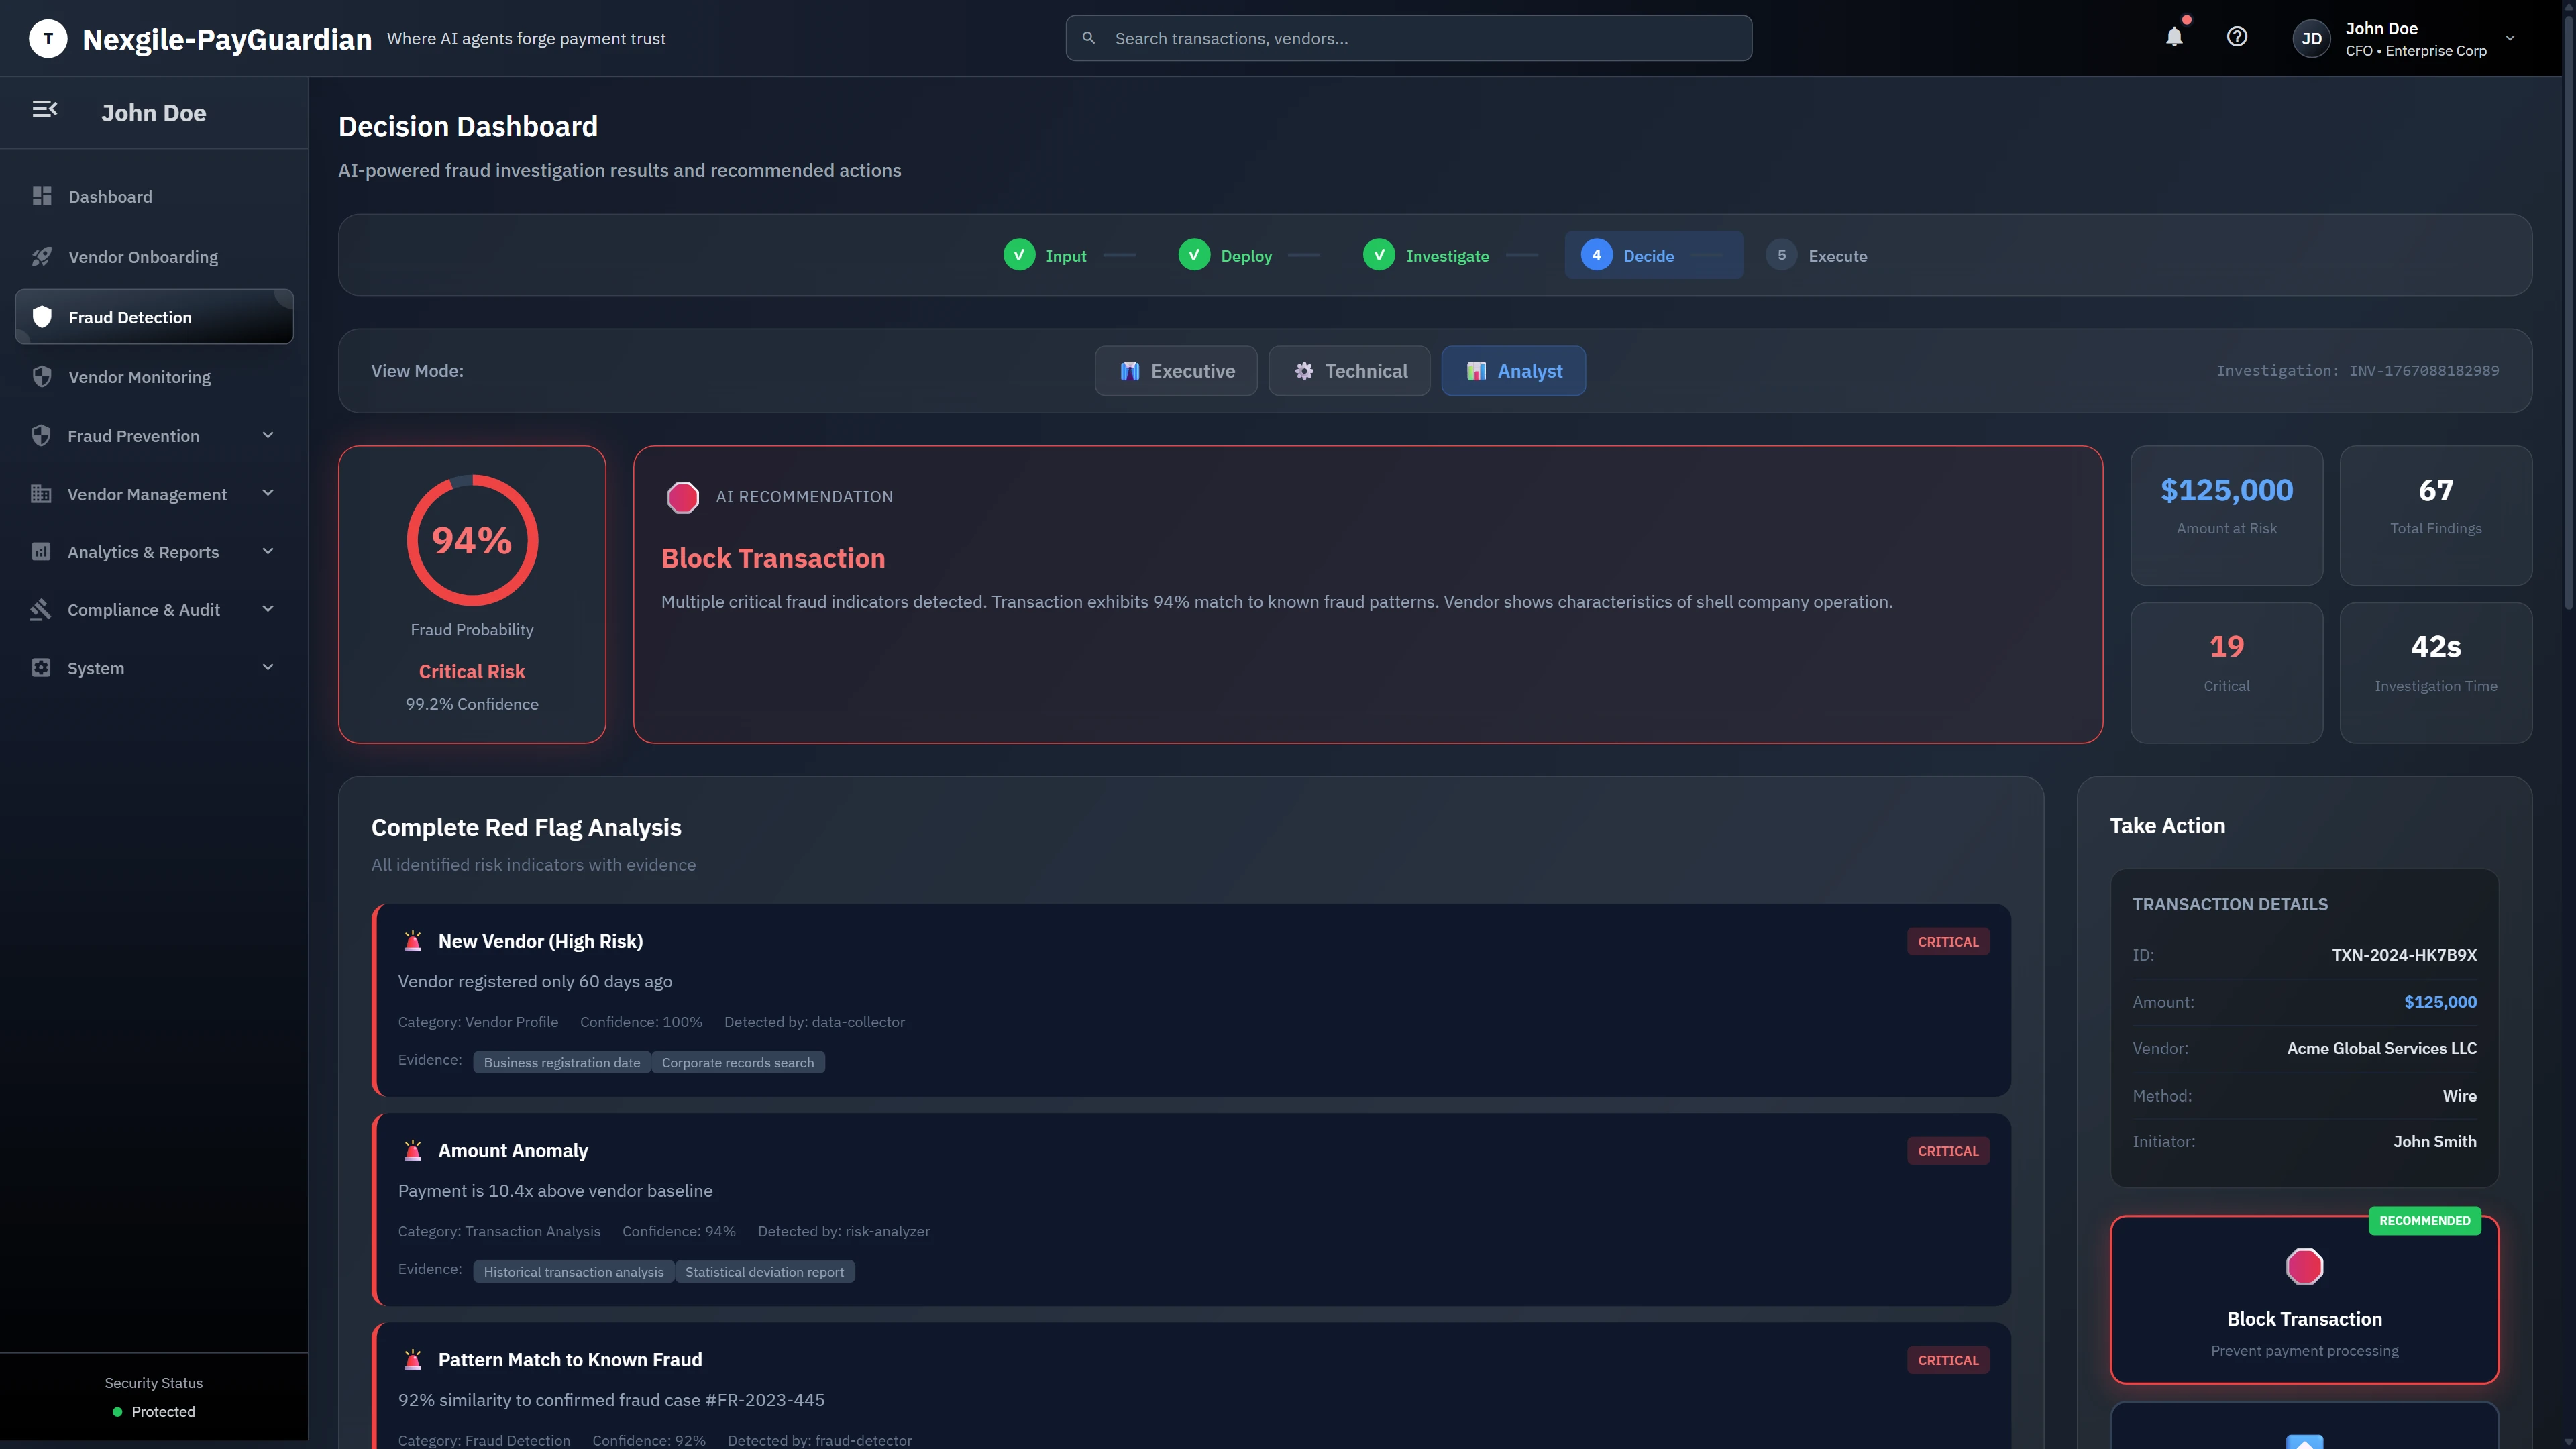
Task: Open the notifications bell
Action: click(2174, 38)
